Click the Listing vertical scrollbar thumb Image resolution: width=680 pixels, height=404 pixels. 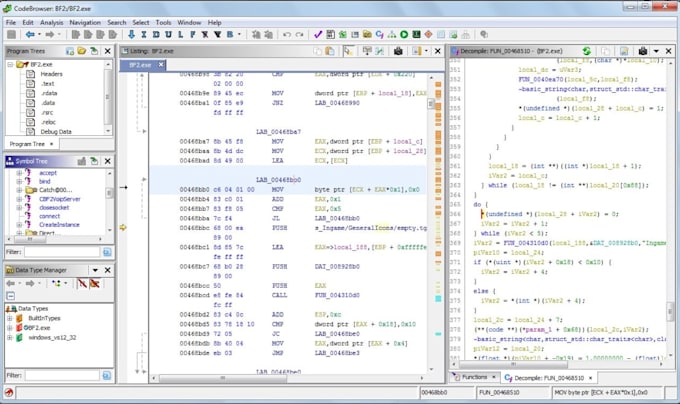pos(431,104)
